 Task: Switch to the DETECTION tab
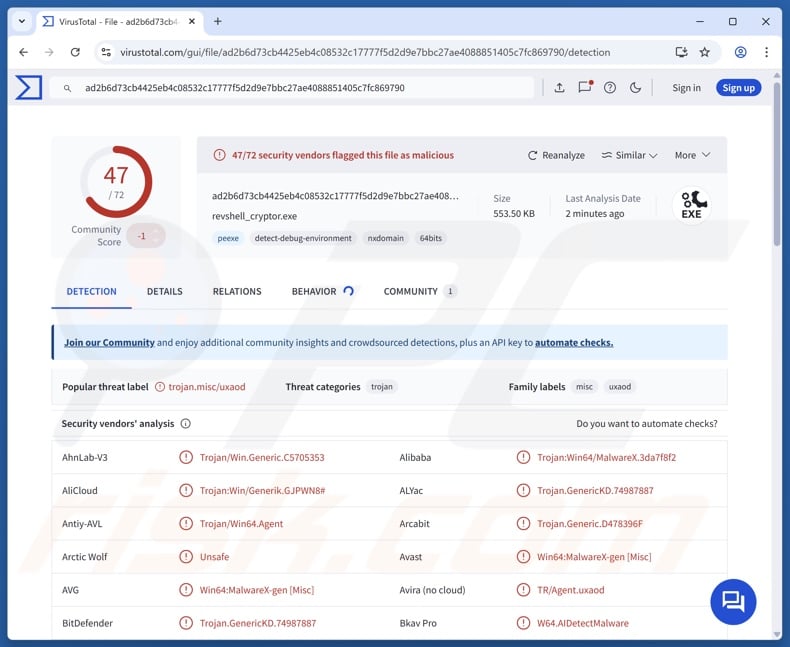91,291
